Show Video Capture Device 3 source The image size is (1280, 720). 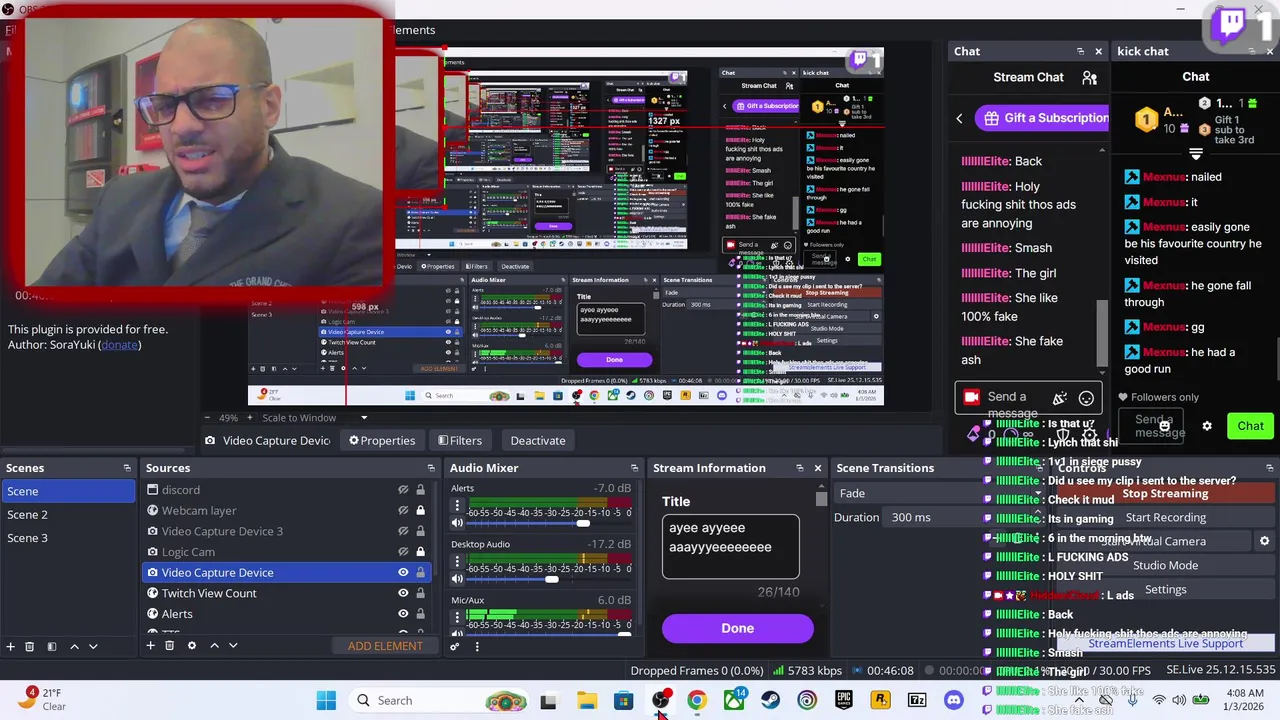click(403, 531)
